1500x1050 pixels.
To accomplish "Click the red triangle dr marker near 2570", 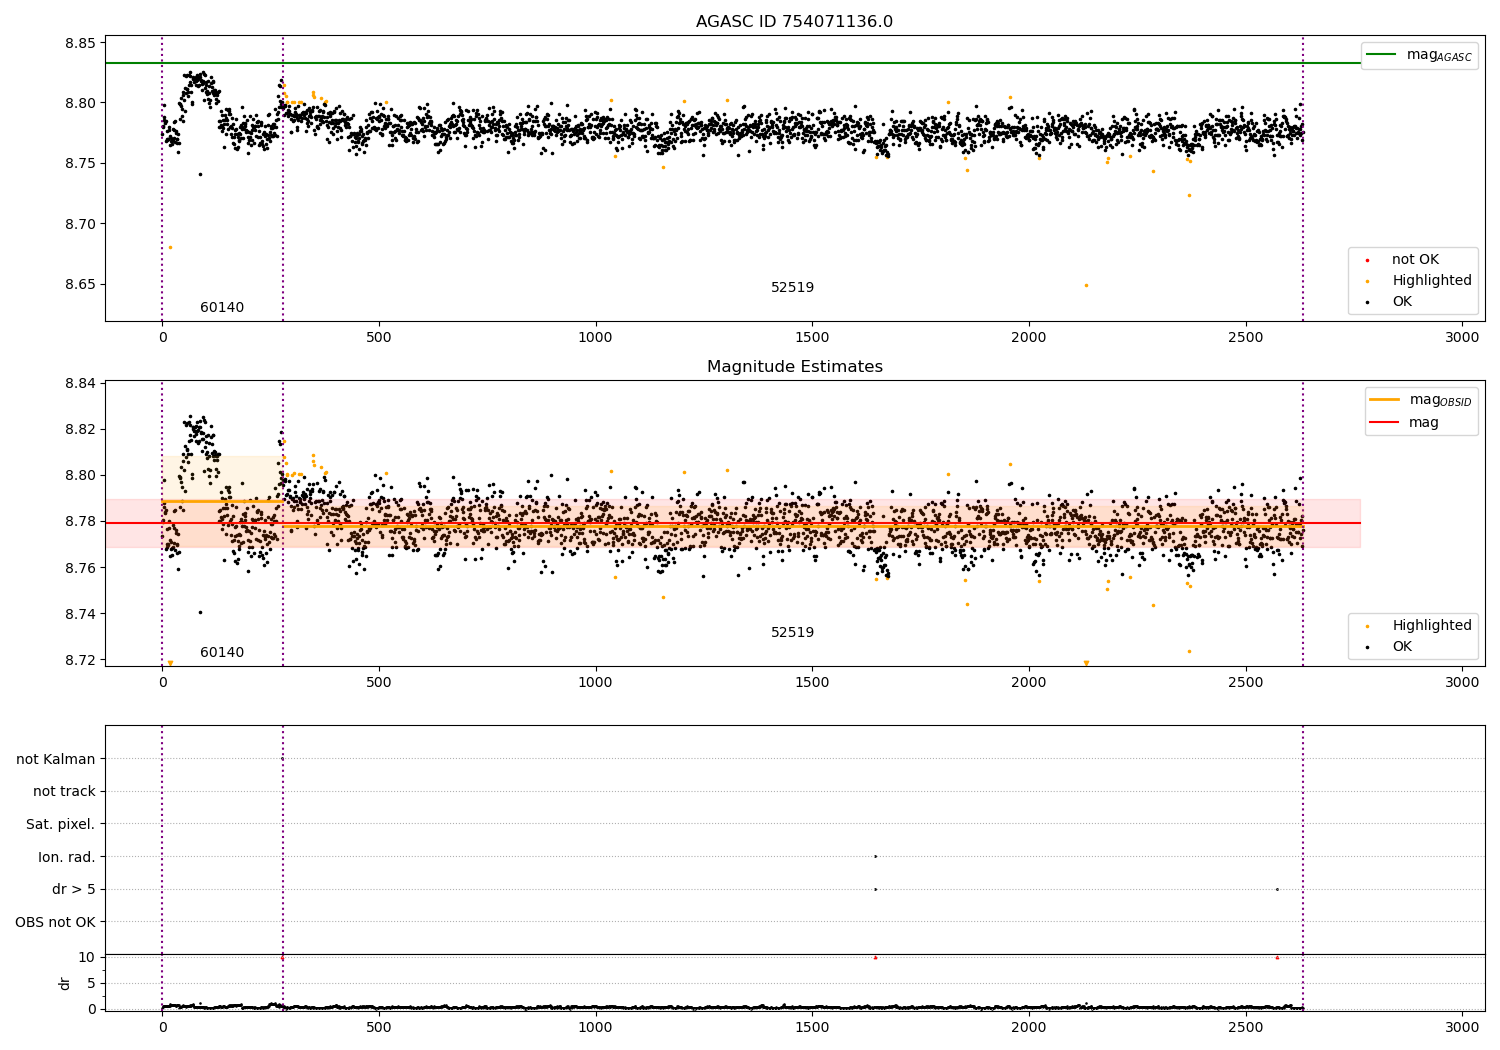I will coord(1277,957).
